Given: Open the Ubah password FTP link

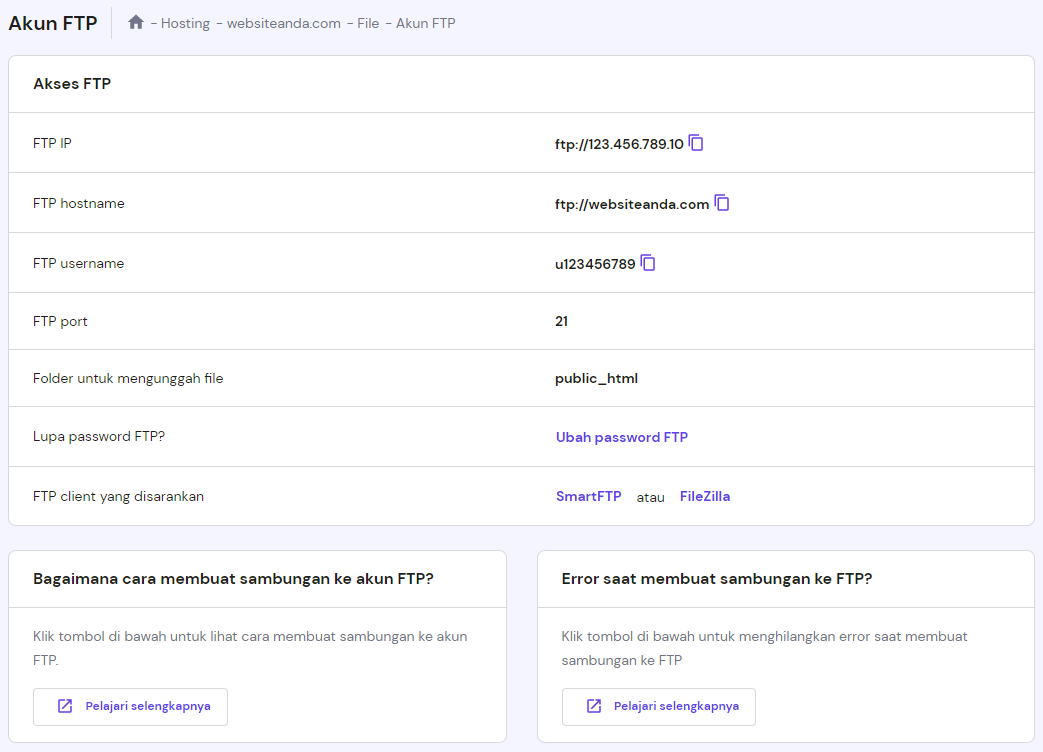Looking at the screenshot, I should coord(622,437).
